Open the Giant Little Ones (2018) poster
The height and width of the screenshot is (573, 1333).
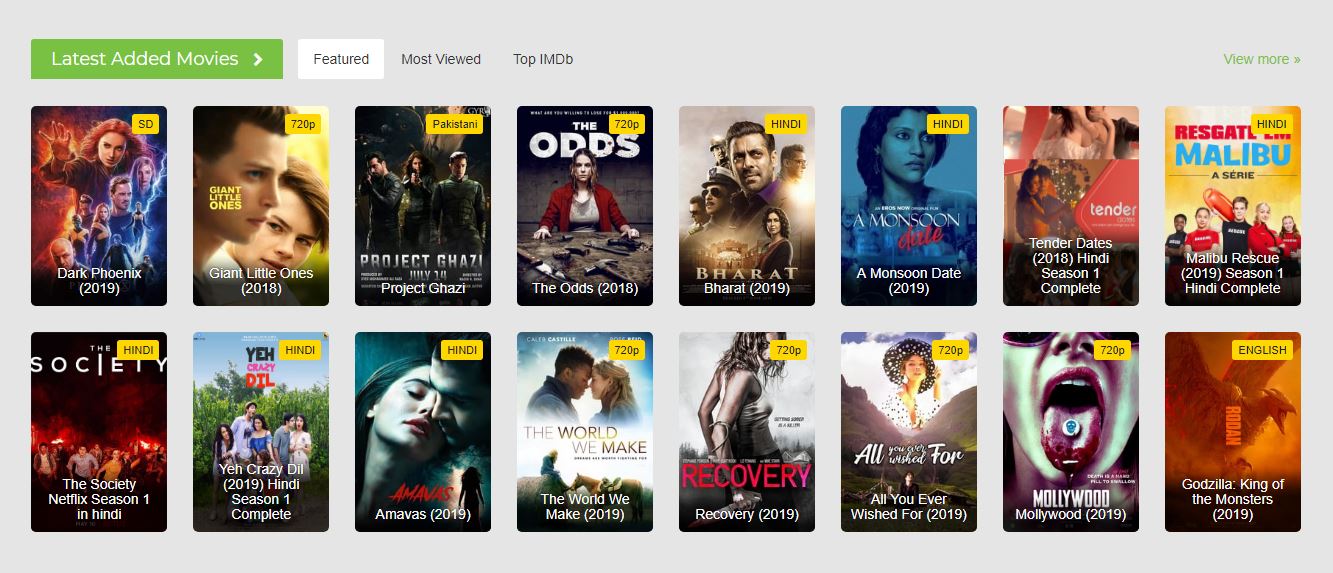pyautogui.click(x=261, y=206)
